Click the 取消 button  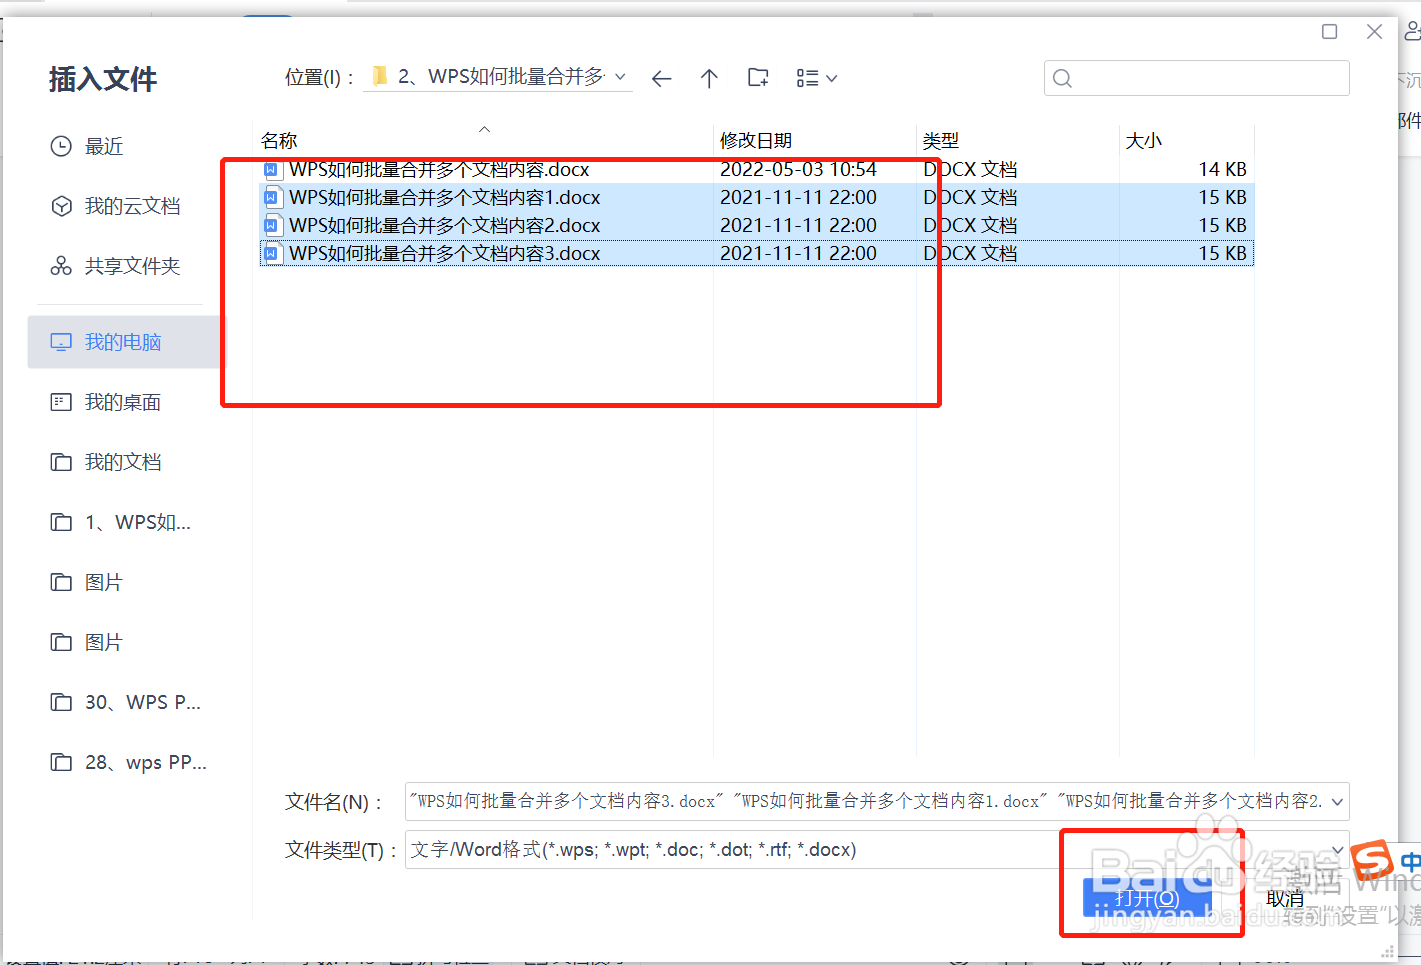[x=1286, y=898]
